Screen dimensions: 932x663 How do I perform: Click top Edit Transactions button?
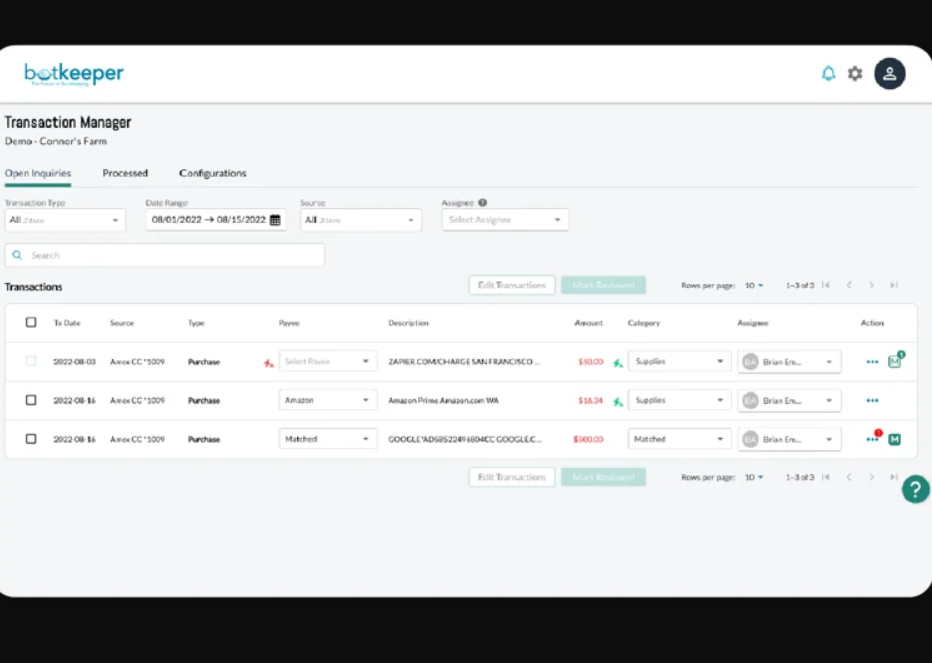pyautogui.click(x=512, y=285)
